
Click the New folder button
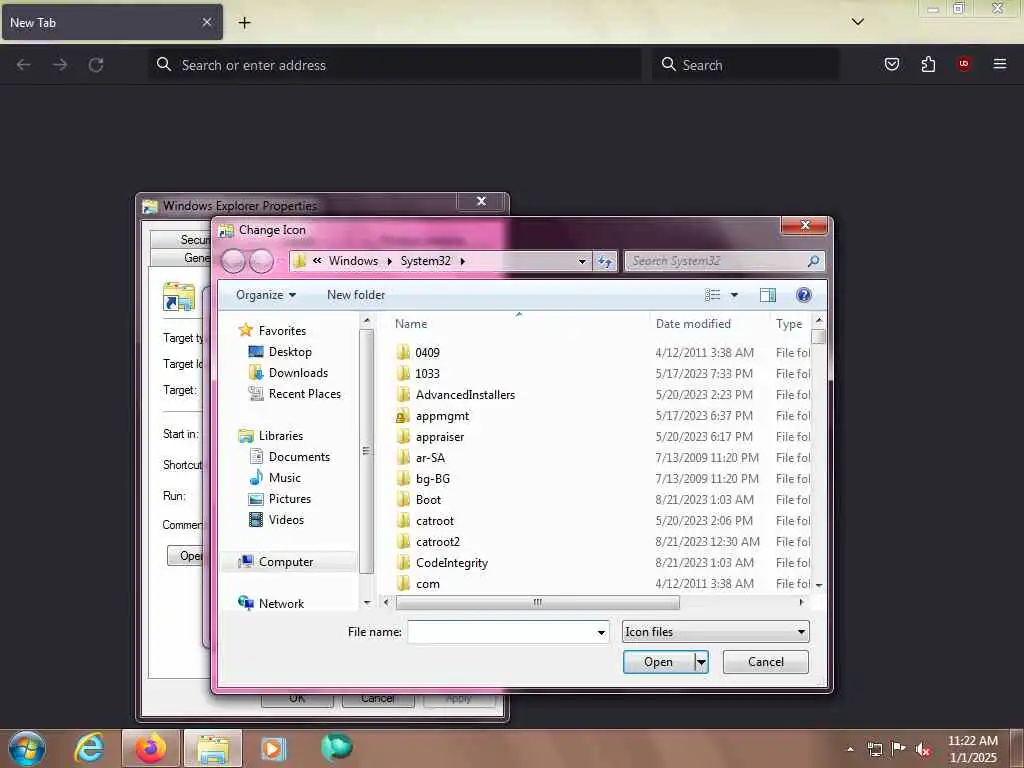[356, 295]
